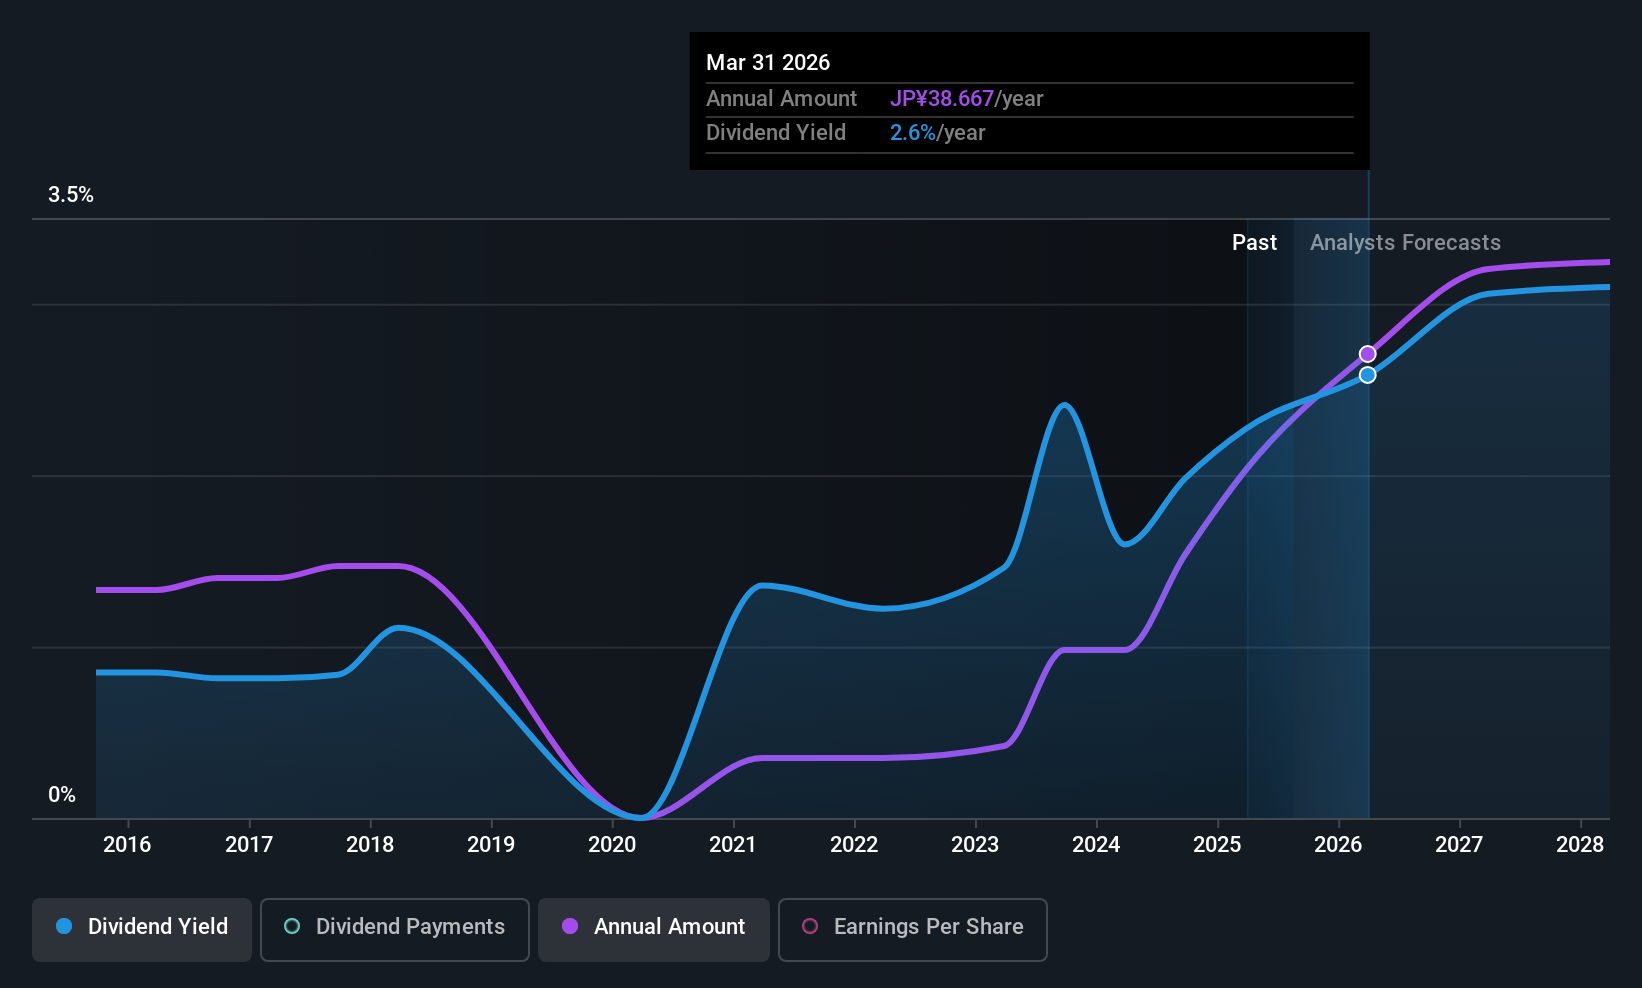Enable the Dividend Payments series
This screenshot has height=988, width=1642.
tap(395, 929)
